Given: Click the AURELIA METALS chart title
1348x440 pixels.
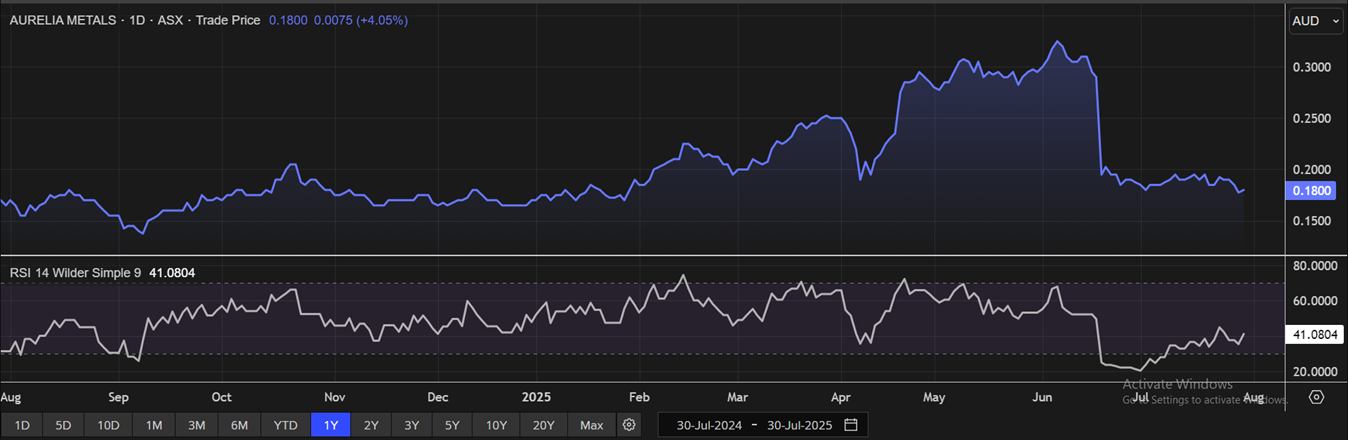Looking at the screenshot, I should click(x=61, y=20).
